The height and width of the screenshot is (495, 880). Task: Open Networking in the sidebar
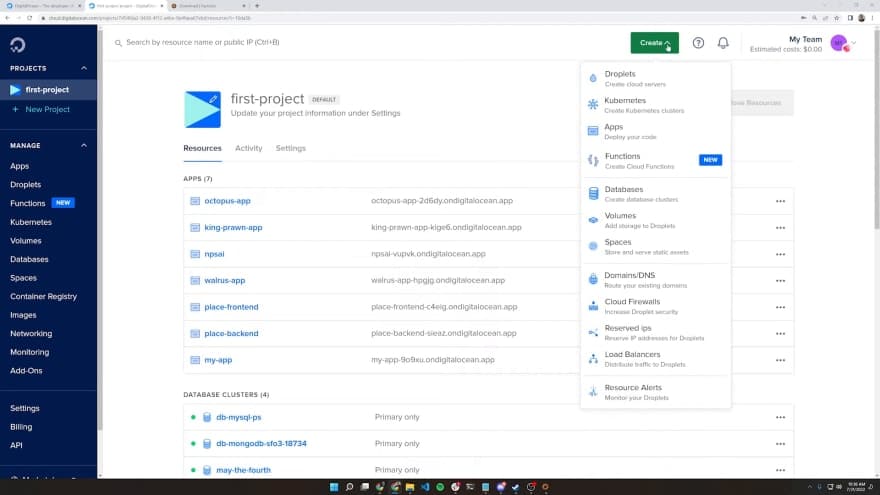pos(31,333)
